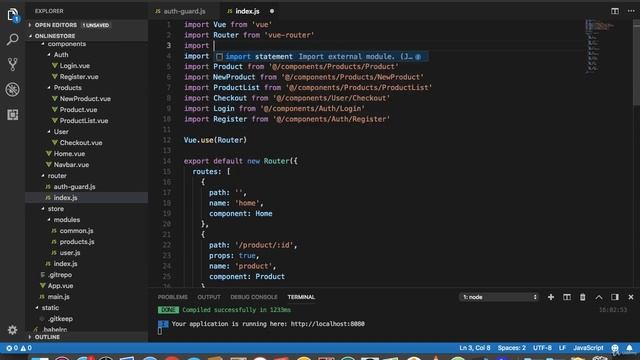Viewport: 640px width, 360px height.
Task: Collapse the router folder
Action: click(57, 176)
